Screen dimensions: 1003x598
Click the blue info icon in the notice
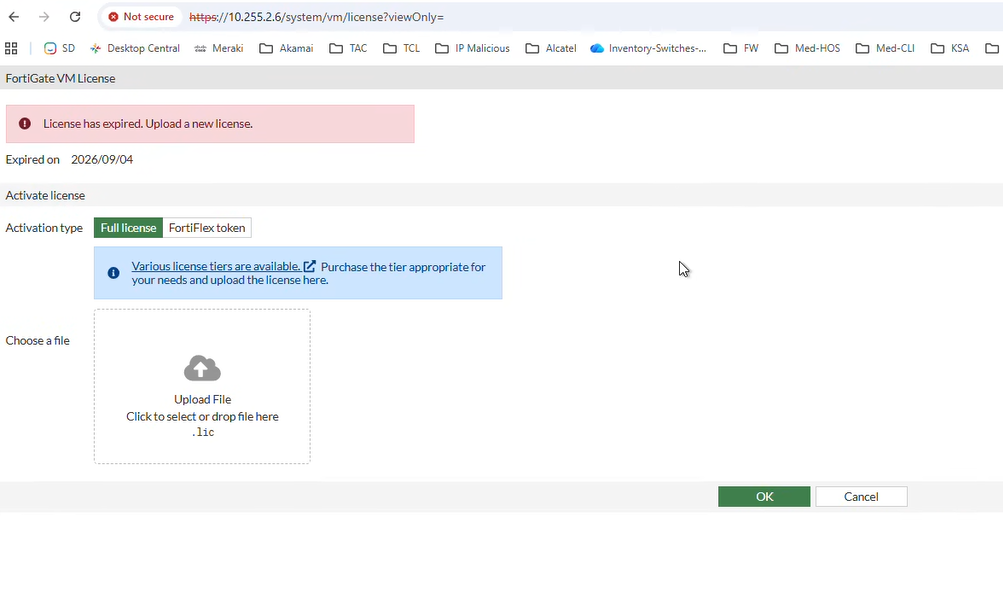click(x=113, y=273)
